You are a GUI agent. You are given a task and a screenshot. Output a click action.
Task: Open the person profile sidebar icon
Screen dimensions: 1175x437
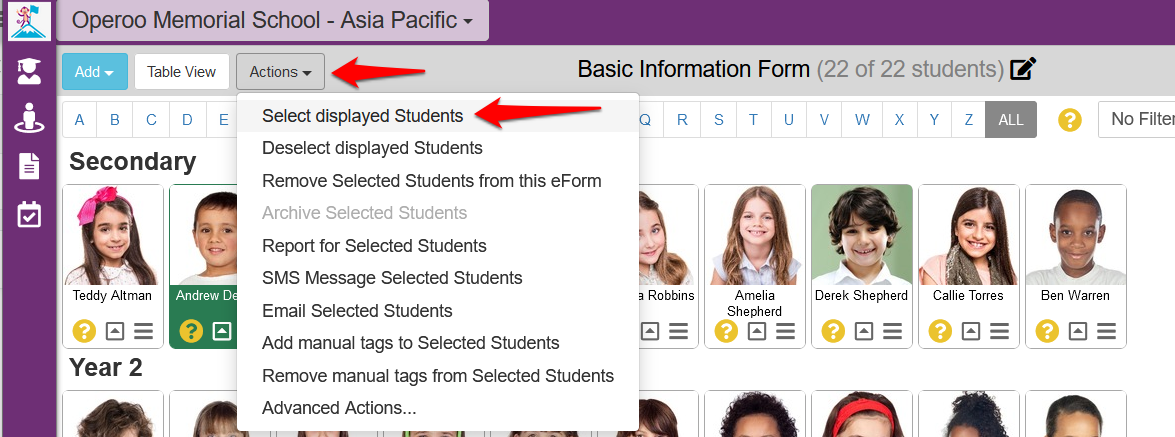click(29, 118)
